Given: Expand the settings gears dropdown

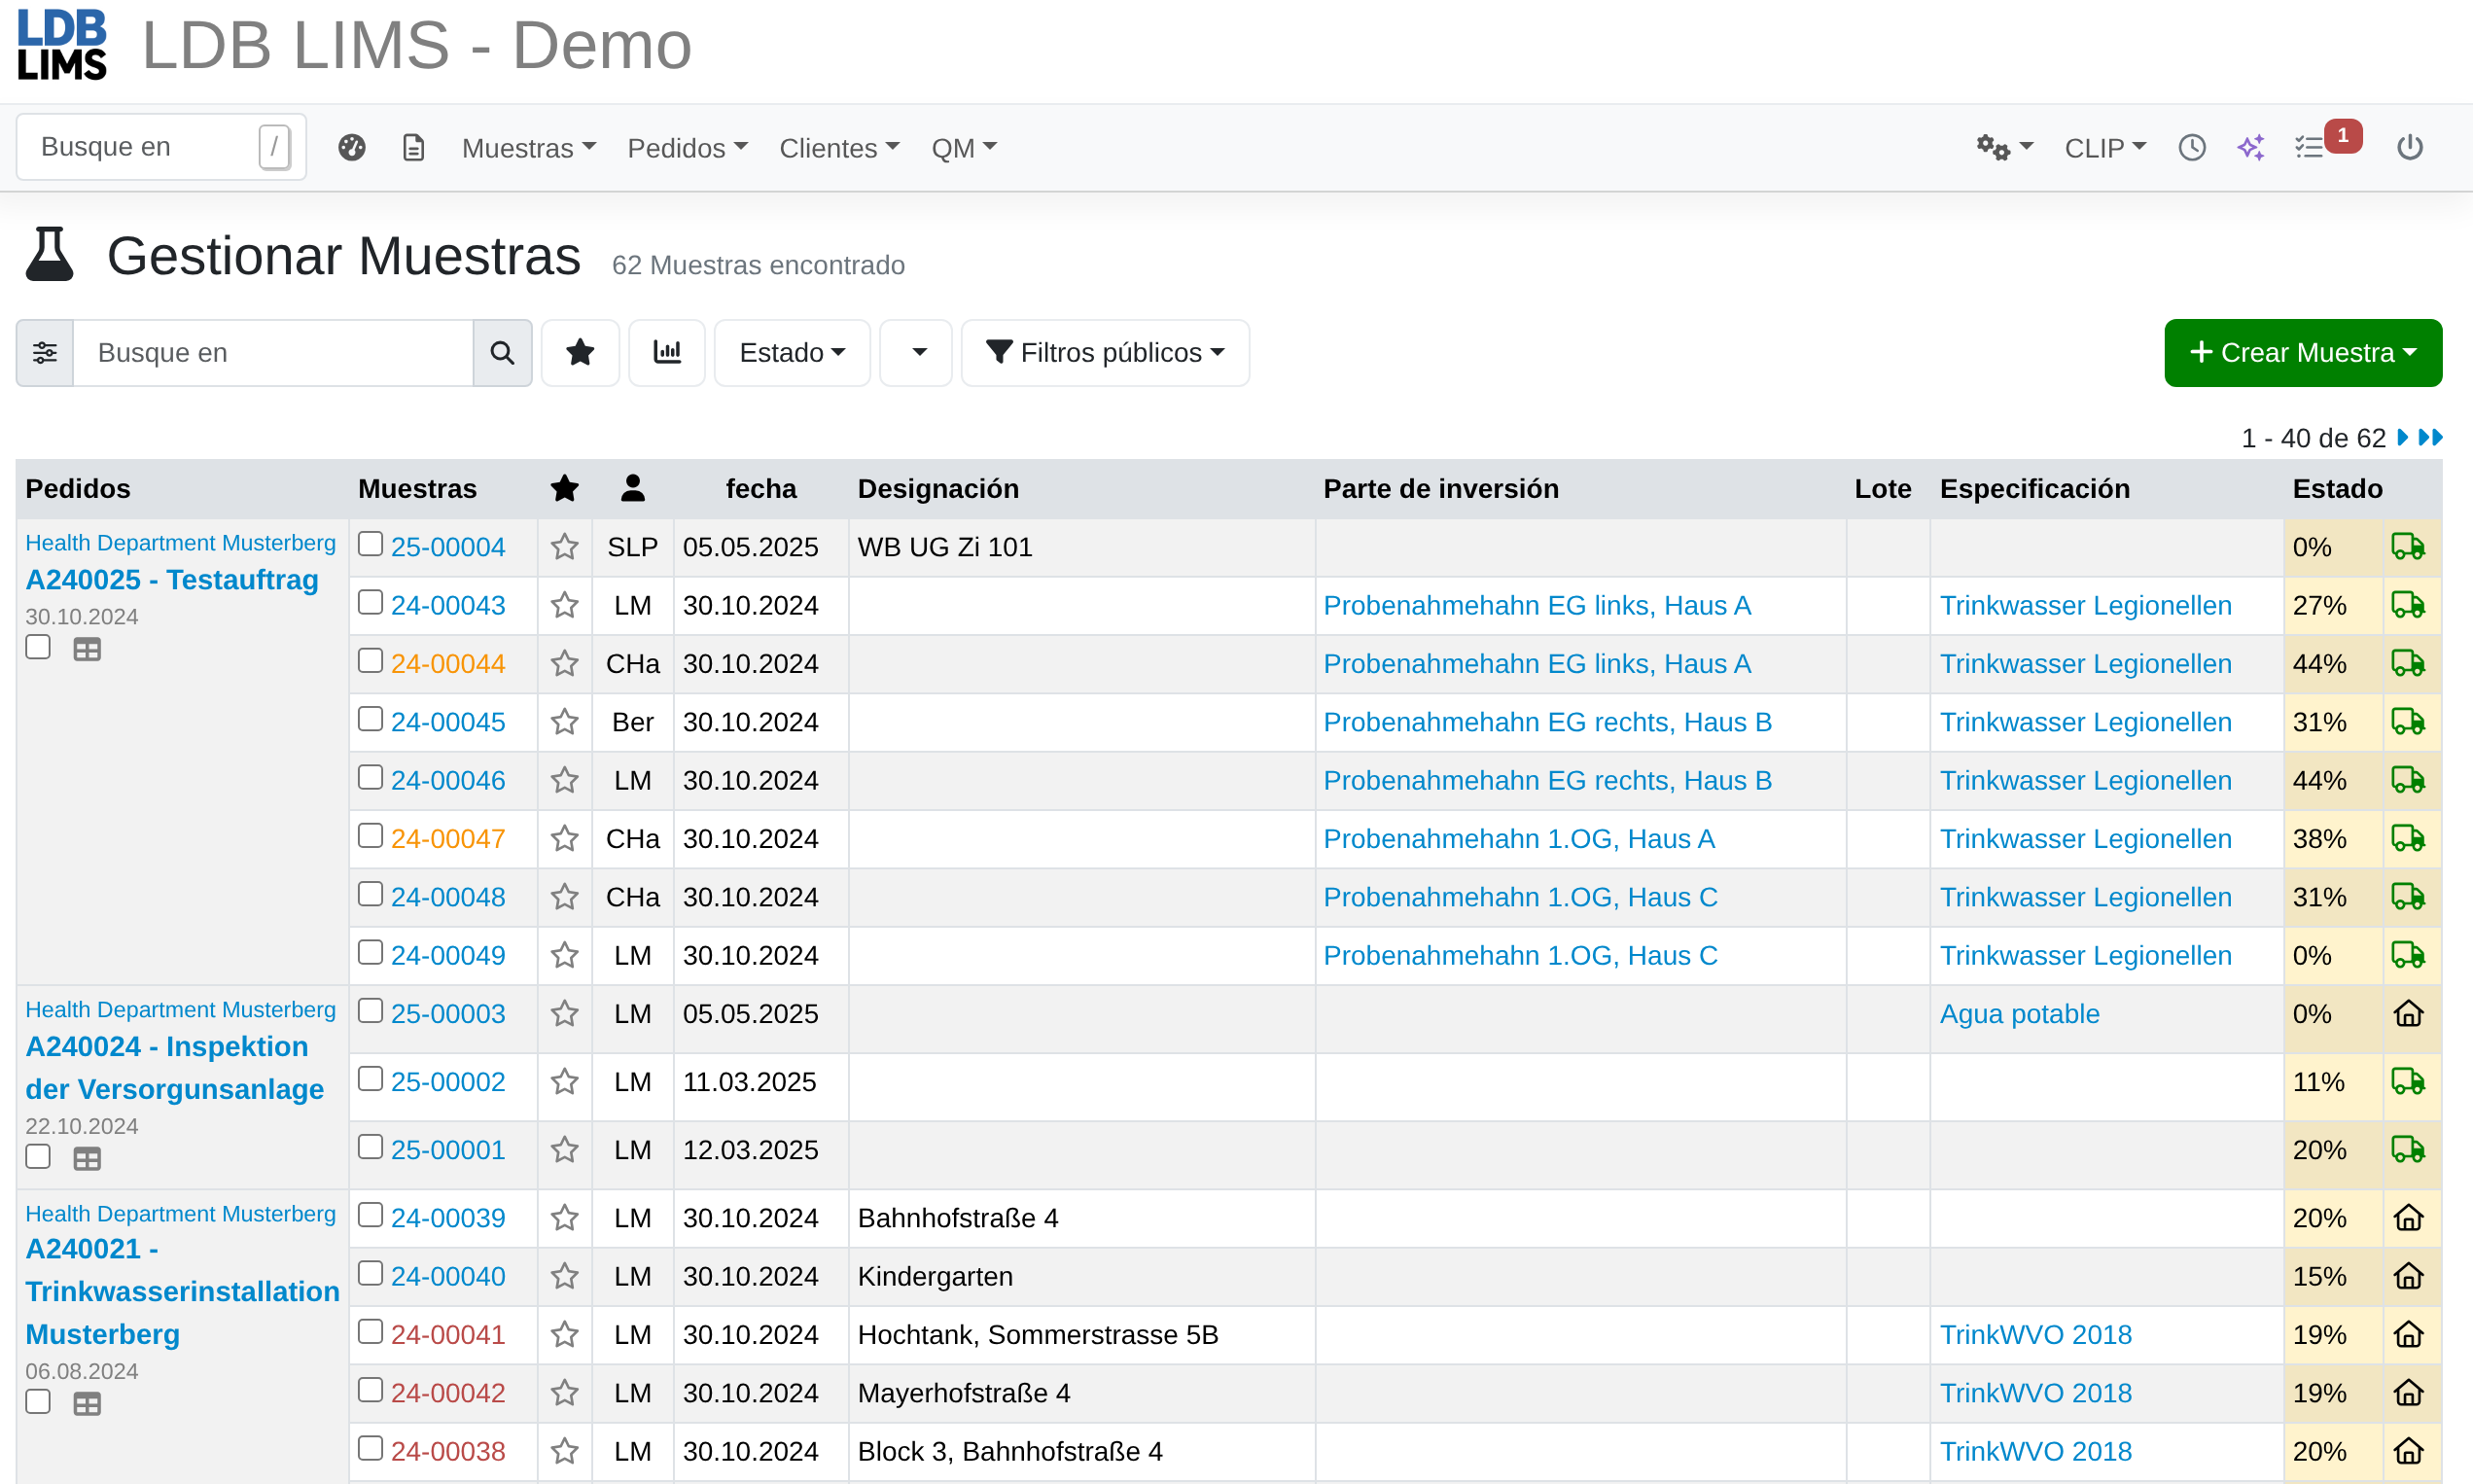Looking at the screenshot, I should pos(2004,148).
